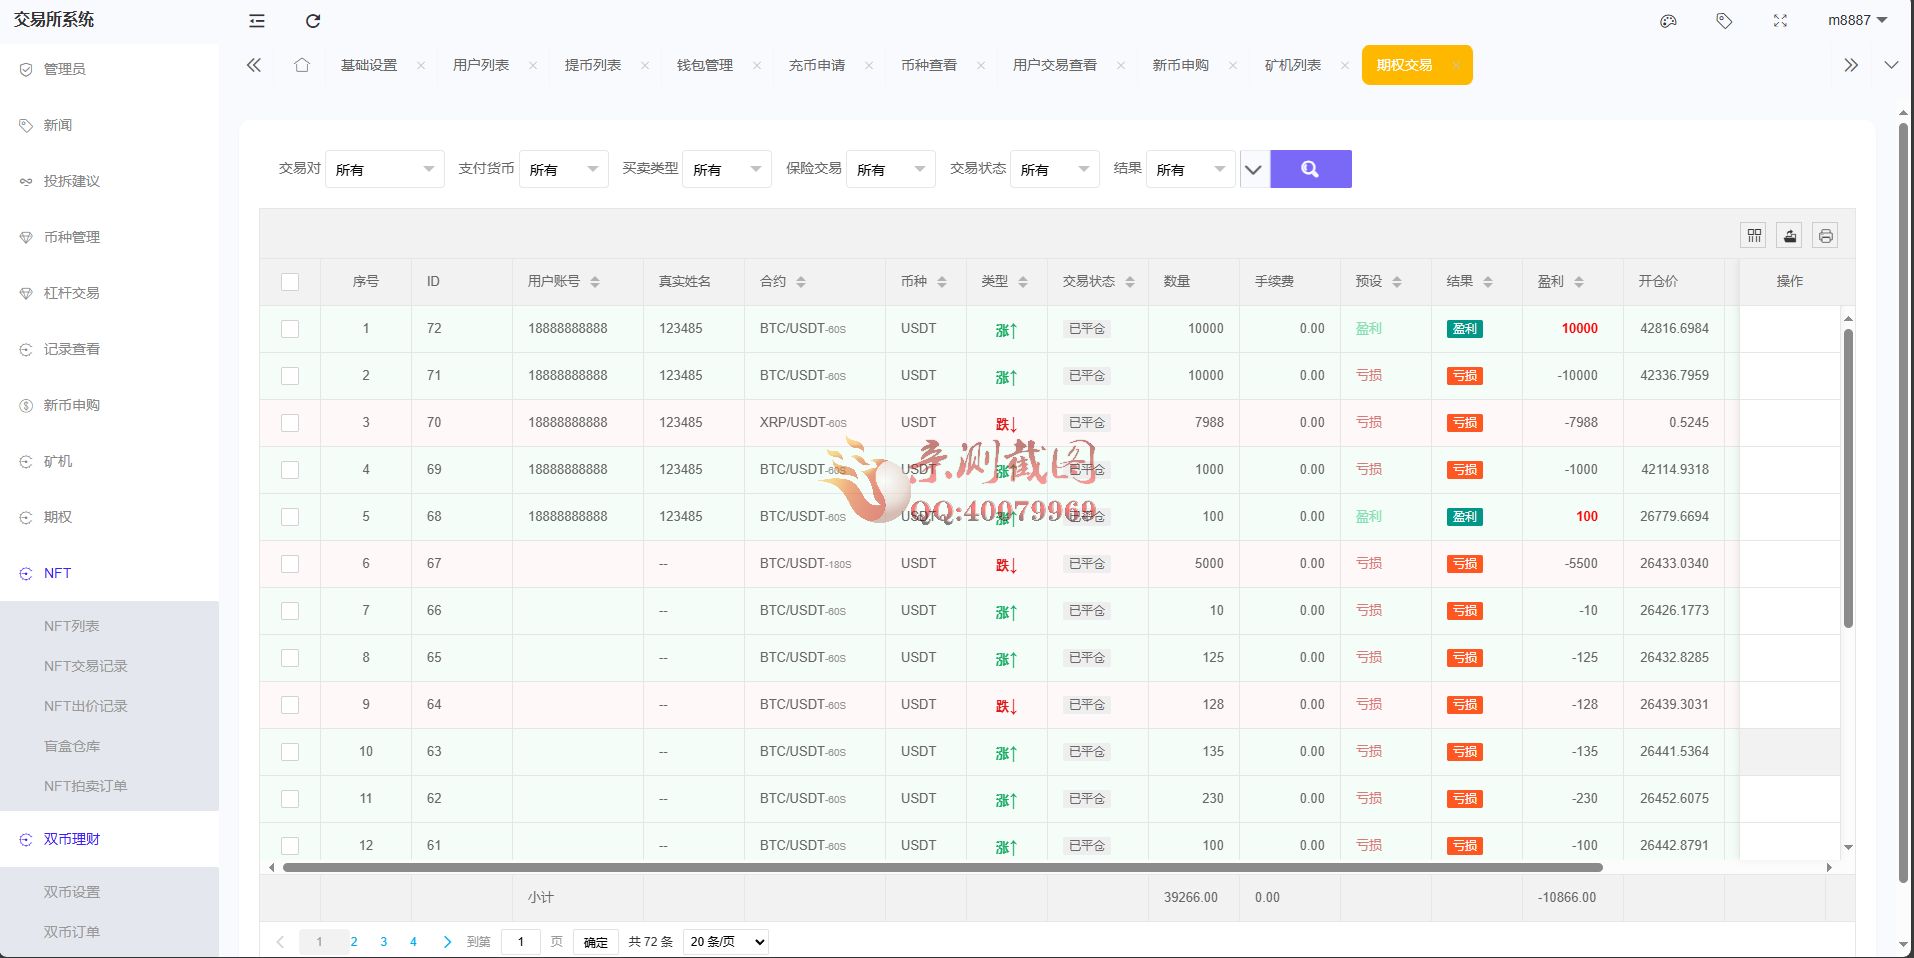The image size is (1914, 958).
Task: Tick the select-all checkbox in table header
Action: point(290,282)
